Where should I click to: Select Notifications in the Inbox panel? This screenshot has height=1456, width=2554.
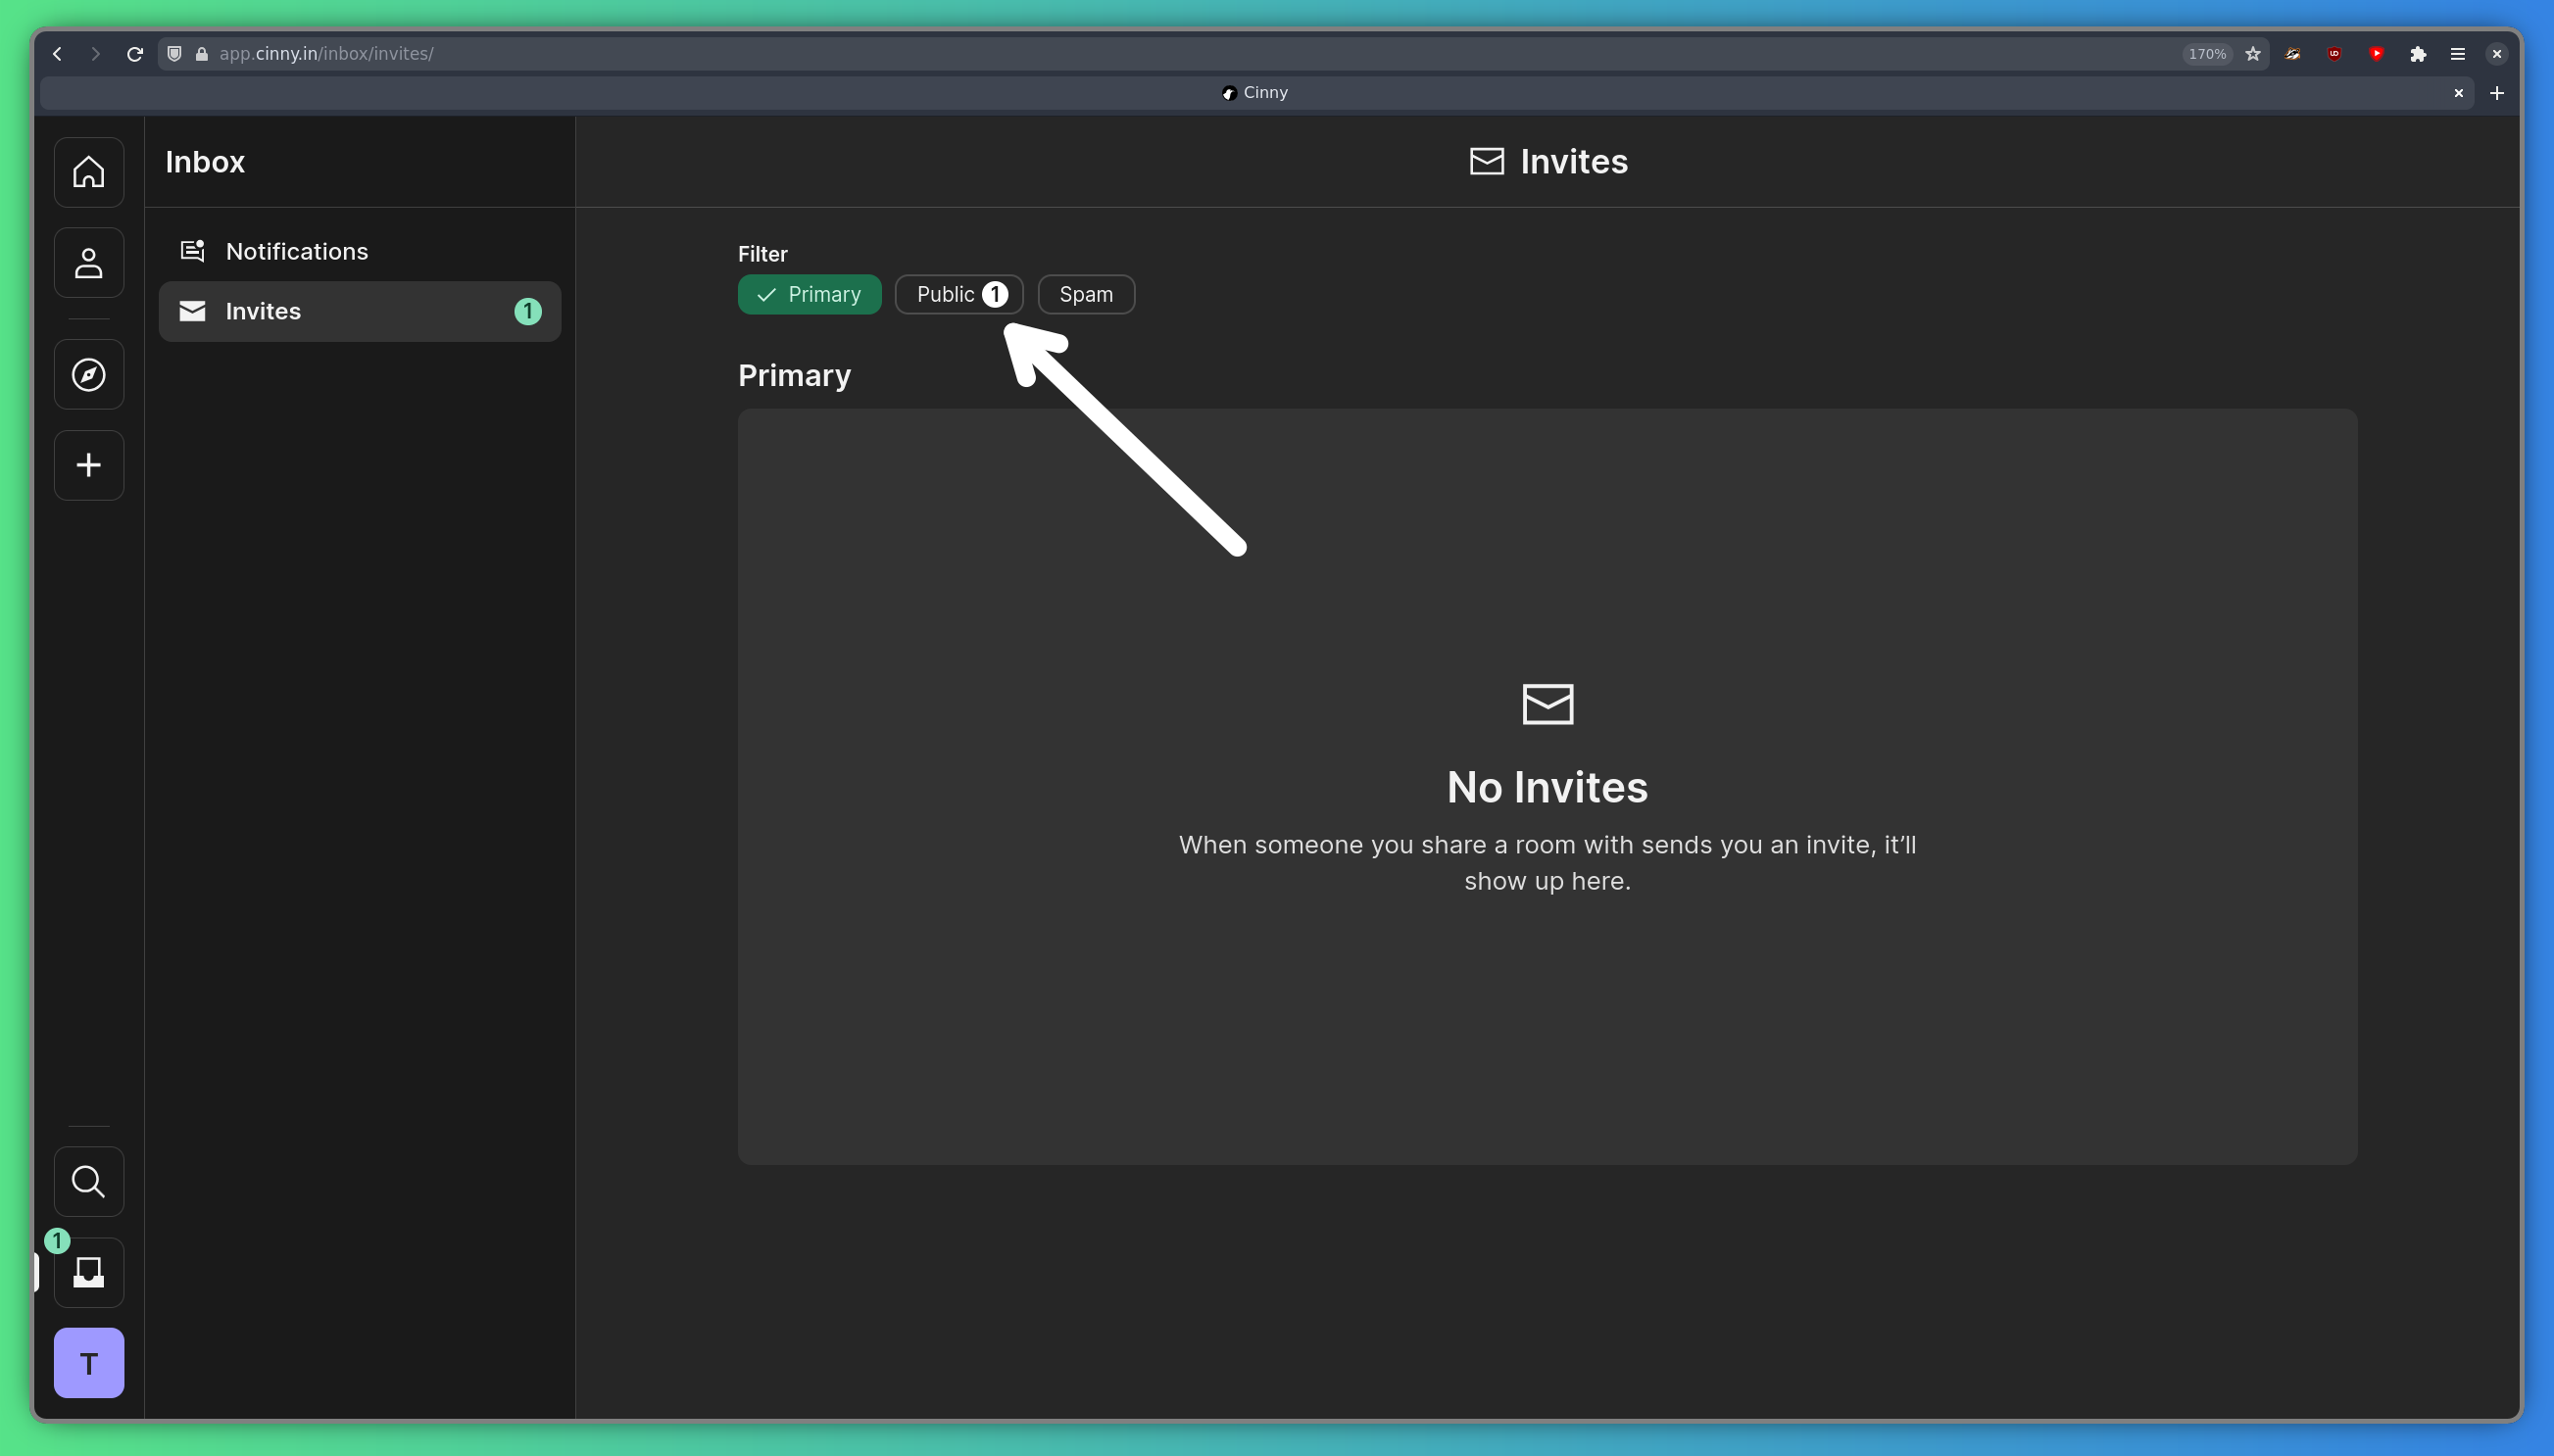click(296, 251)
